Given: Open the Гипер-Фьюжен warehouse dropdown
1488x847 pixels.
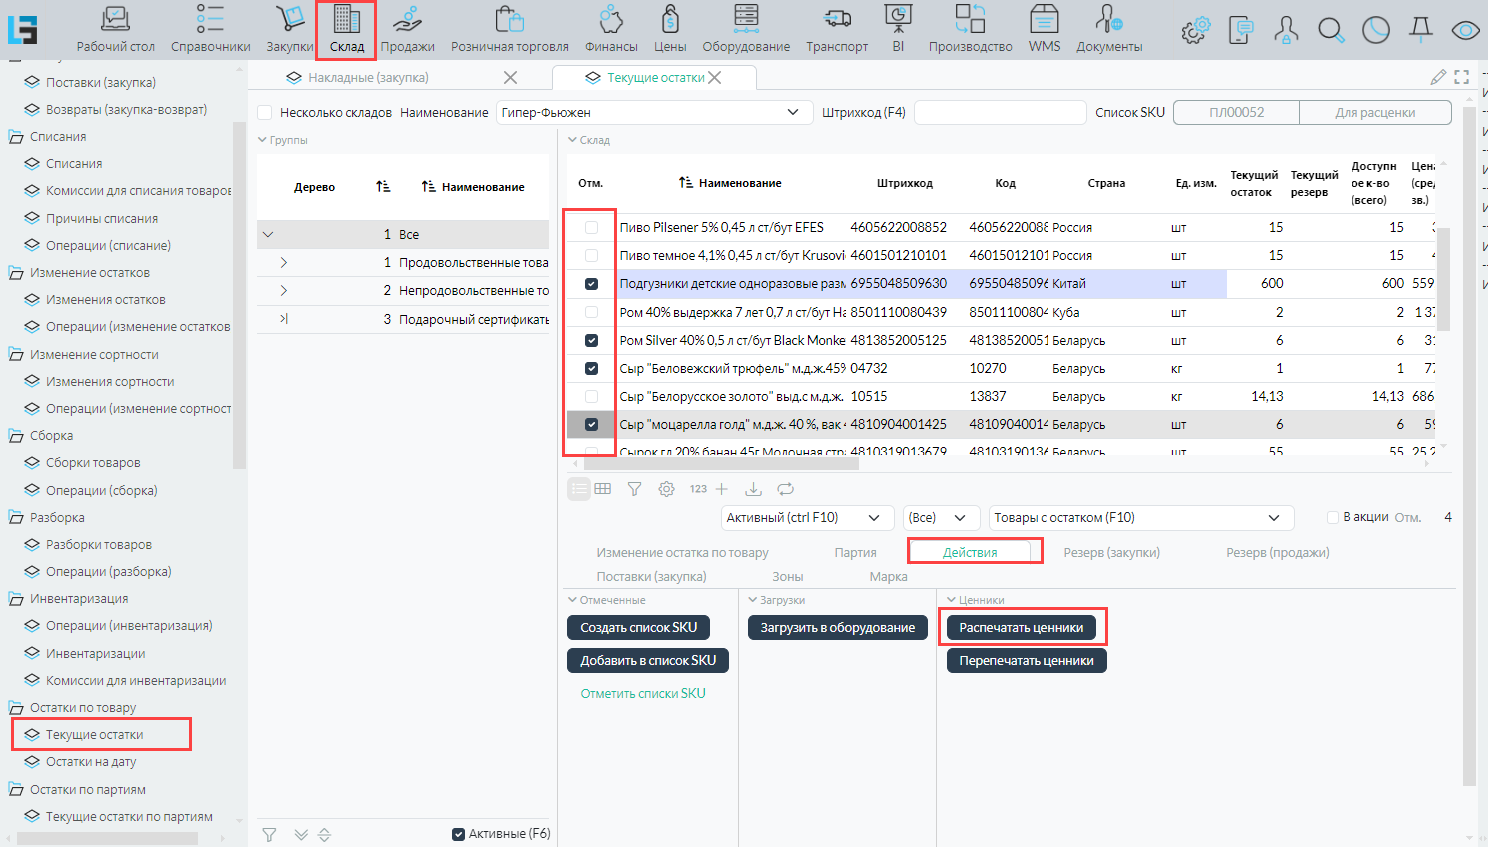Looking at the screenshot, I should [655, 113].
